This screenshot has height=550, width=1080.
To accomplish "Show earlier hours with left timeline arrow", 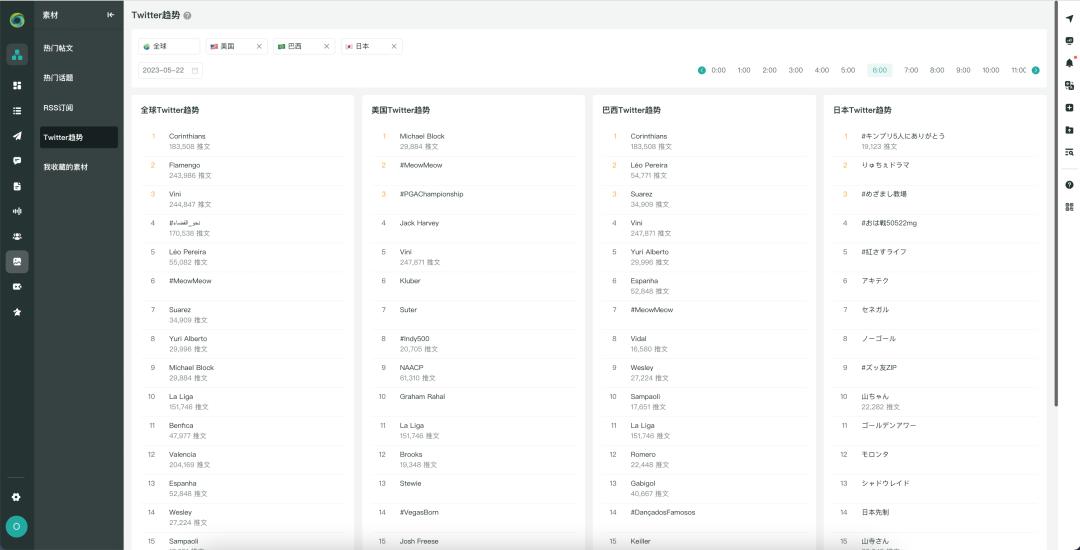I will tap(702, 70).
